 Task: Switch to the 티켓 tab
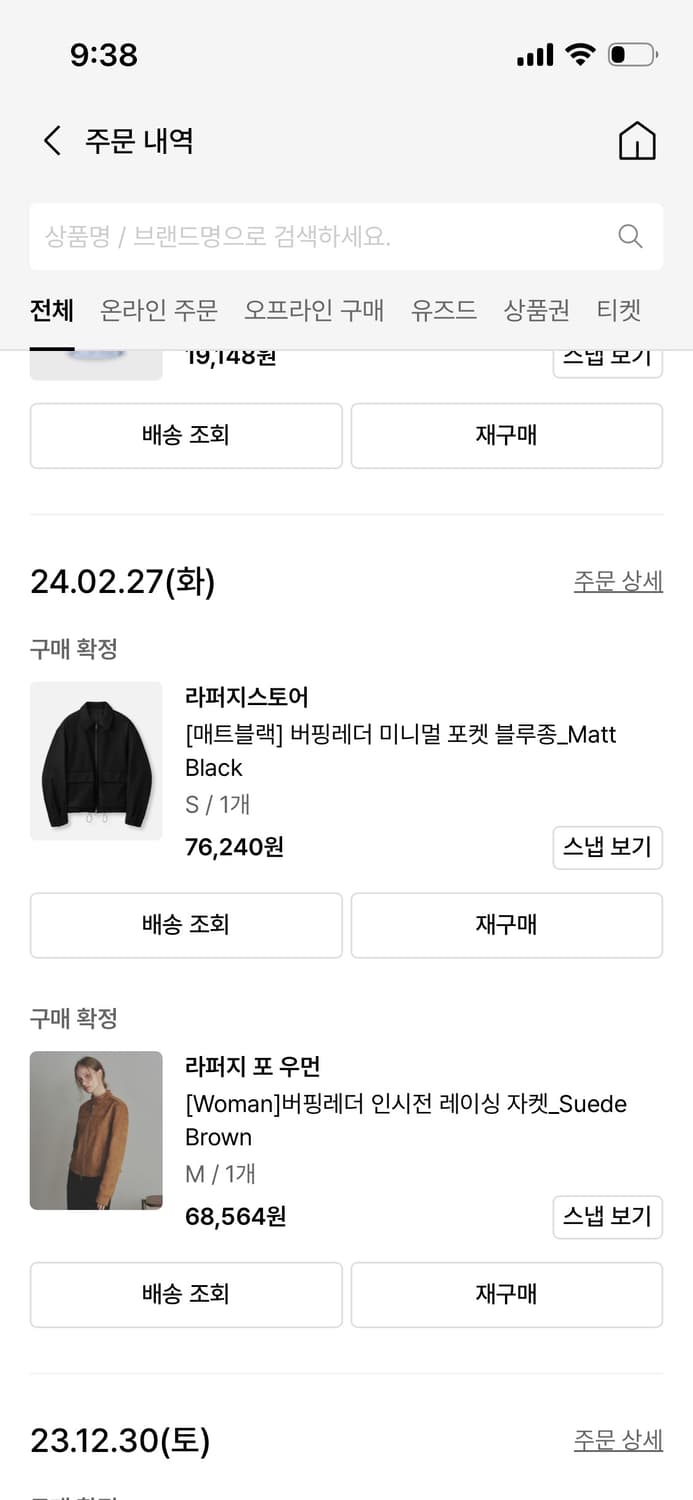[x=618, y=311]
